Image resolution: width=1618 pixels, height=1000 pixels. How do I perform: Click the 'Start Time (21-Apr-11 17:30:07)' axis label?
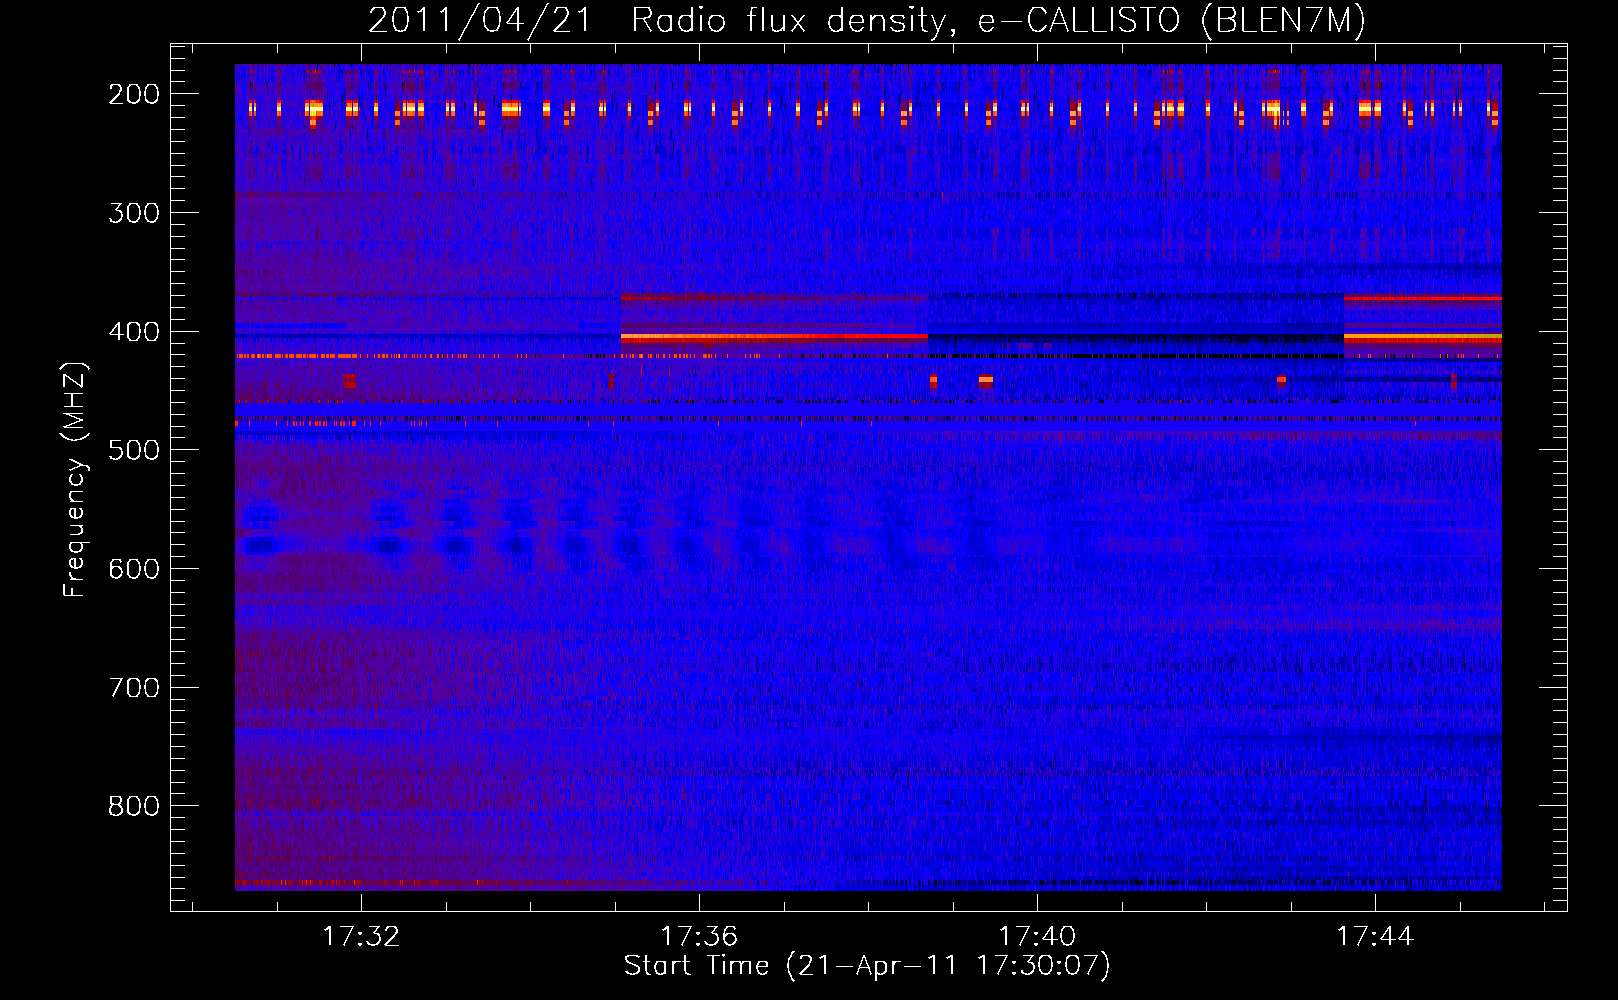pos(867,966)
